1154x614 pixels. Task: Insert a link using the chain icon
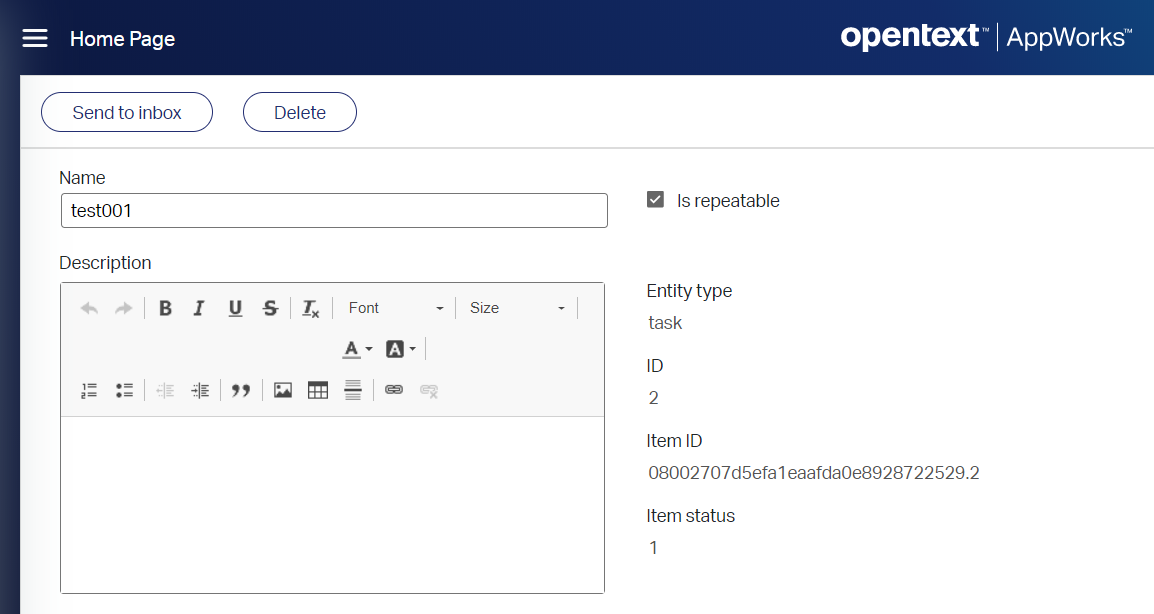(x=393, y=389)
